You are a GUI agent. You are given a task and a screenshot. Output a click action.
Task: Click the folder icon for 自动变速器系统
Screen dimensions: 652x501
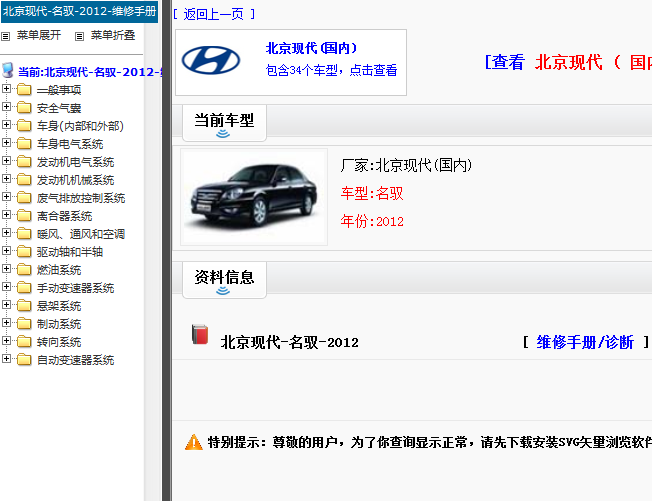[24, 360]
